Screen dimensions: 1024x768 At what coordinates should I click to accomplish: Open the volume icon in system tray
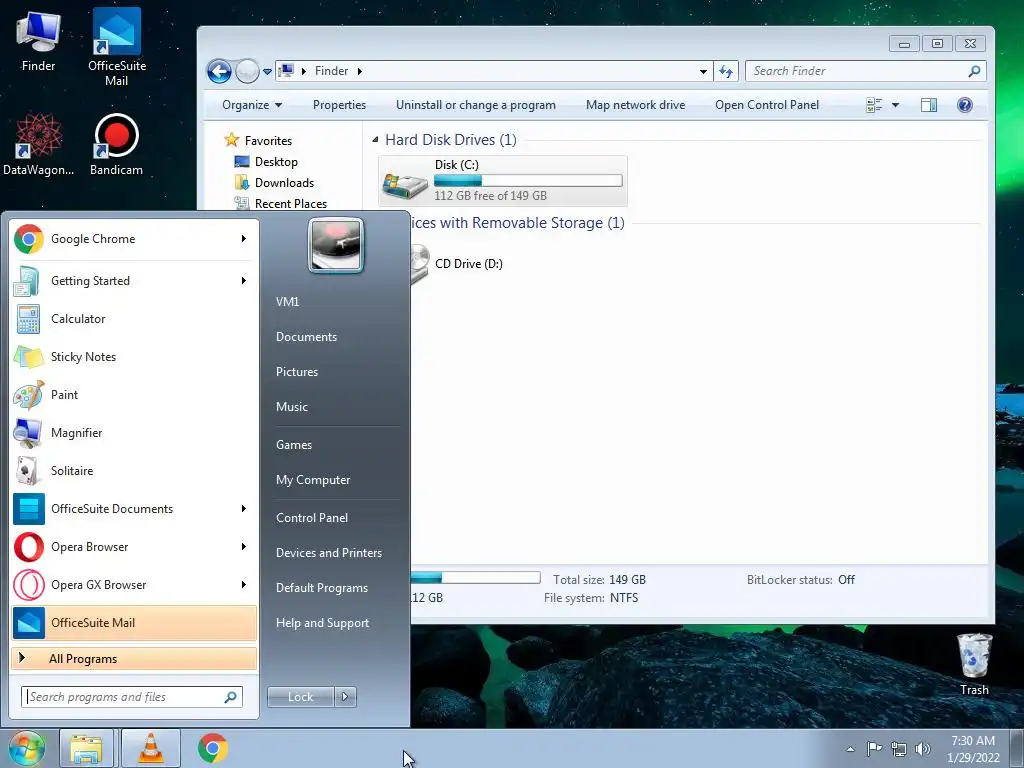(x=922, y=749)
